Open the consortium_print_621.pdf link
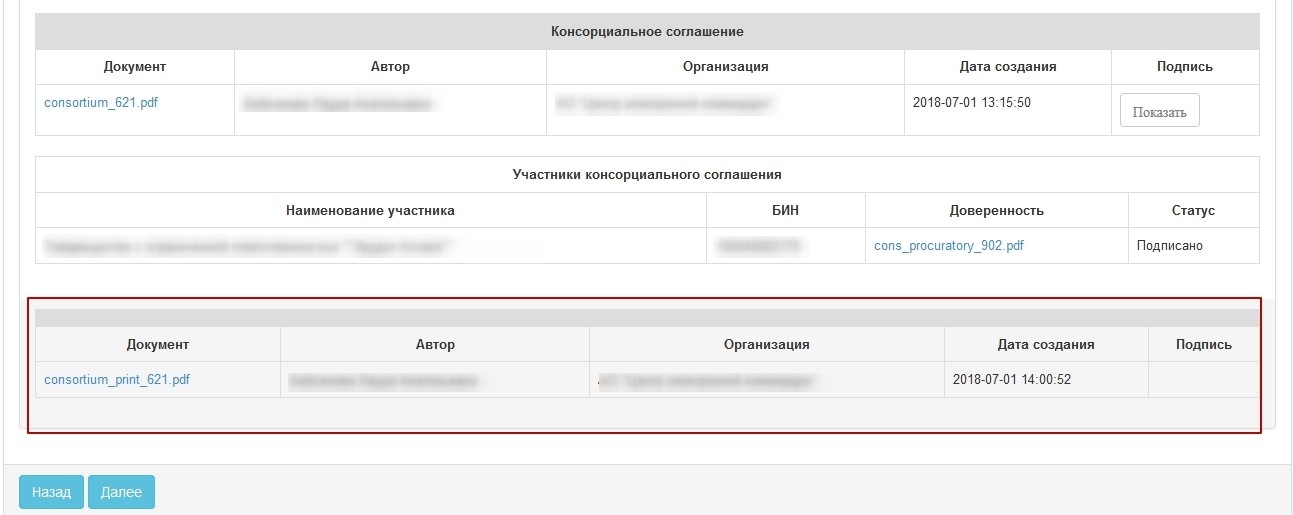1293x515 pixels. click(x=117, y=380)
